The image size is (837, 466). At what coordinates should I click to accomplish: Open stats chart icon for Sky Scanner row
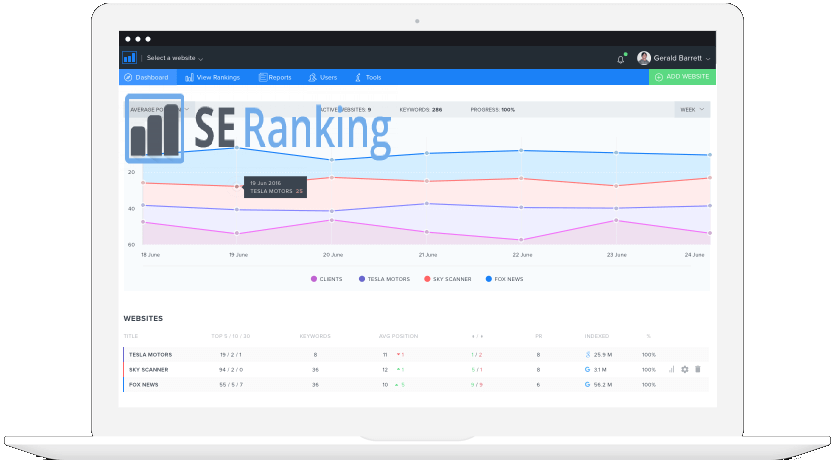pos(671,369)
